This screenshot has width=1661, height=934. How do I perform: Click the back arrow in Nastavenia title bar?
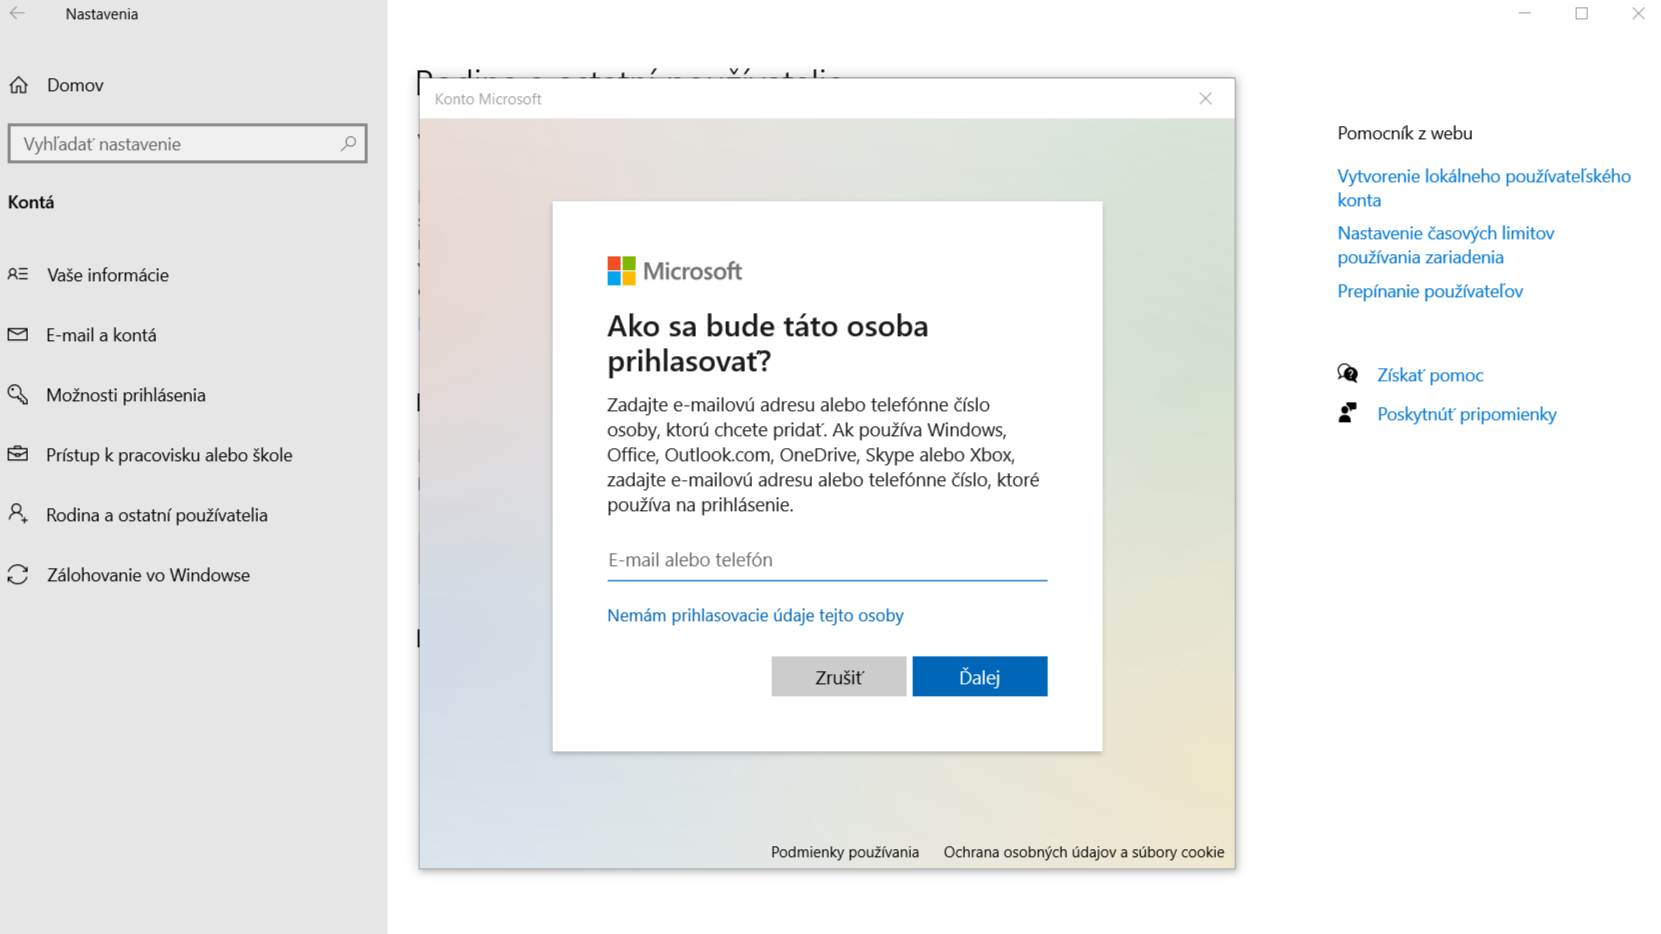point(17,14)
